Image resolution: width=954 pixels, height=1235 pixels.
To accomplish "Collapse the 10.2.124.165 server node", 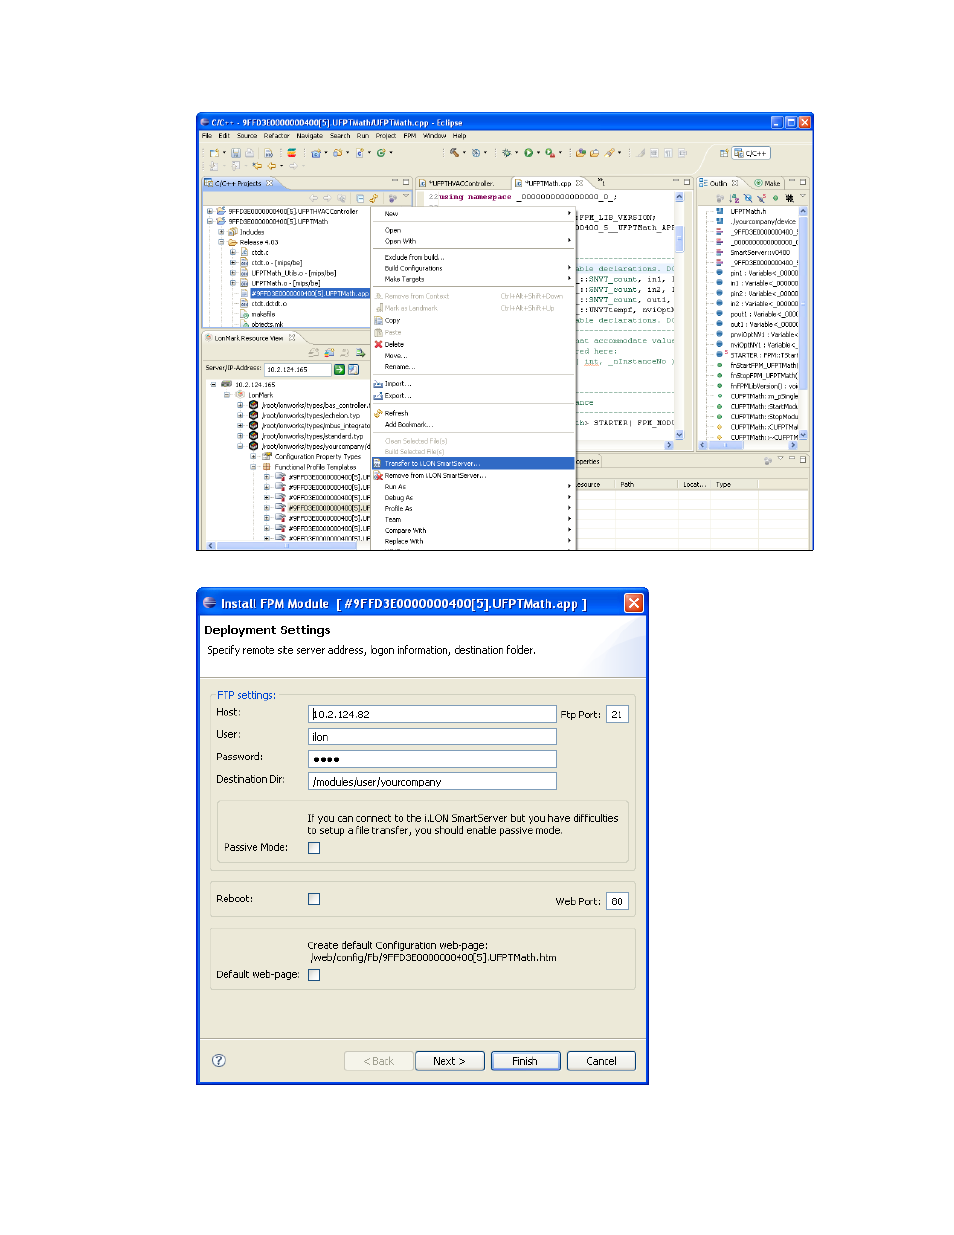I will pyautogui.click(x=213, y=384).
